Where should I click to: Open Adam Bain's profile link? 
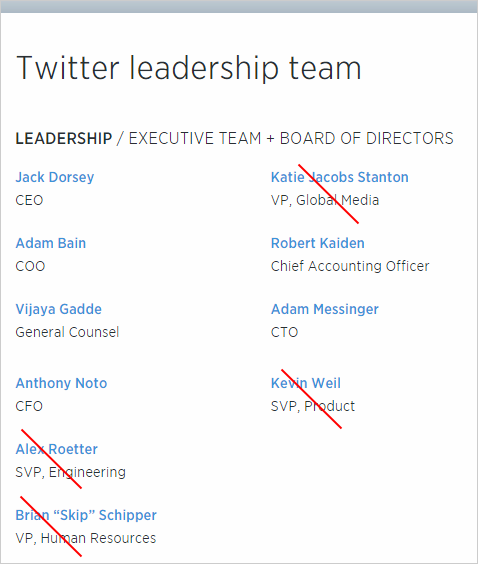pos(51,243)
